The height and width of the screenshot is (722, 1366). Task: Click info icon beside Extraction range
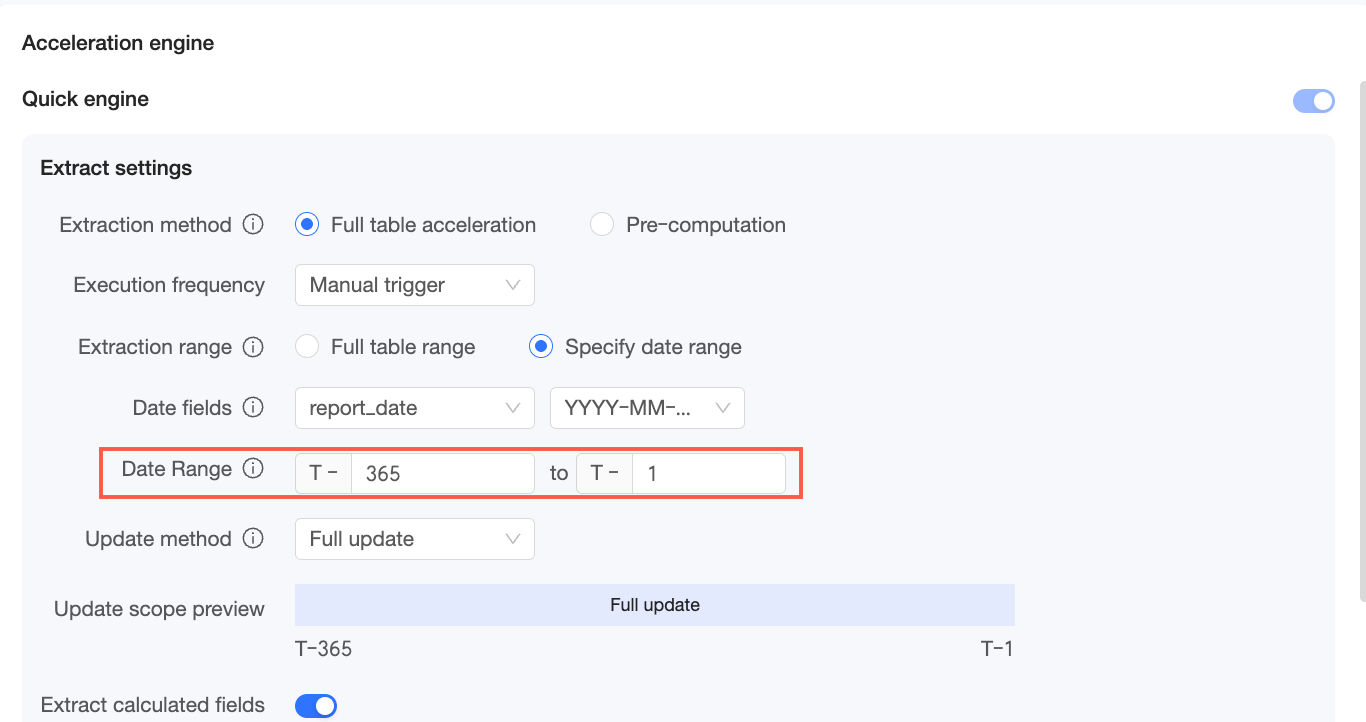point(254,347)
